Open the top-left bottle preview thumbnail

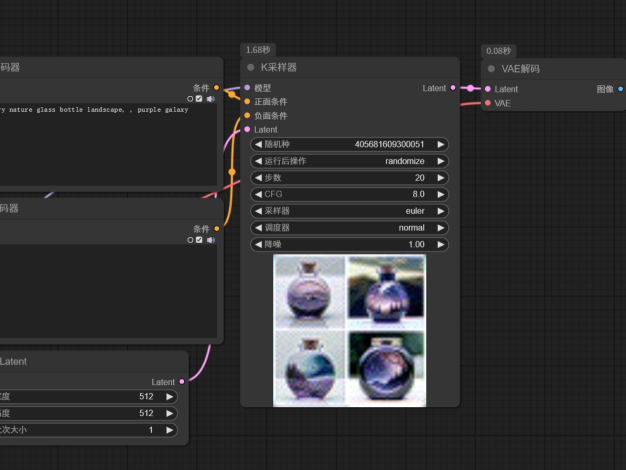tap(310, 293)
